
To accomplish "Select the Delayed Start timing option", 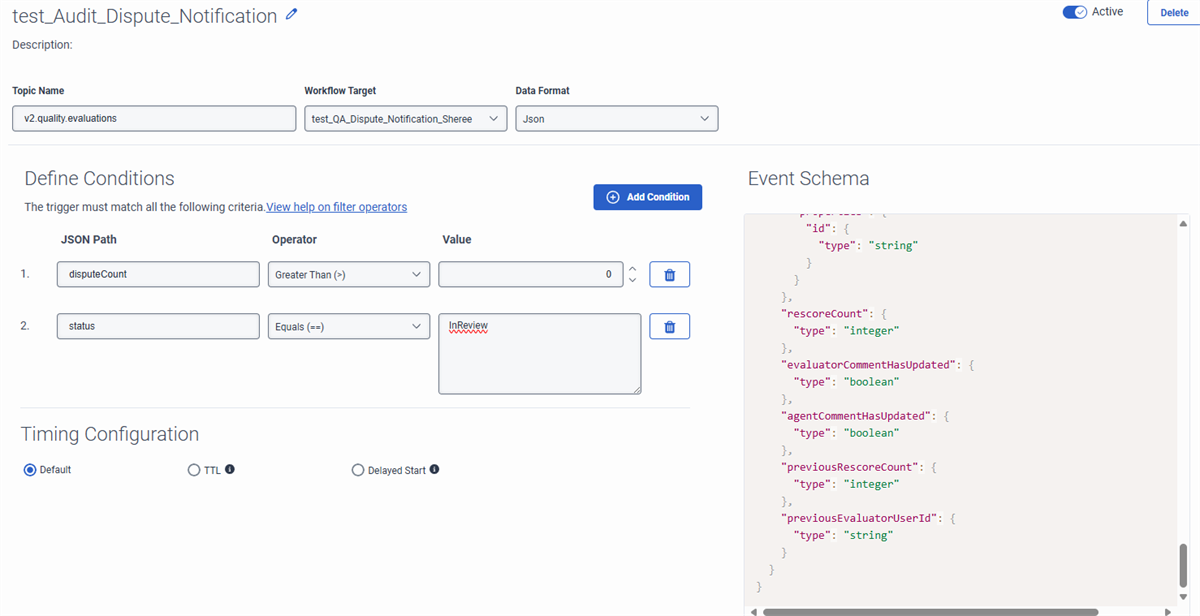I will coord(358,470).
